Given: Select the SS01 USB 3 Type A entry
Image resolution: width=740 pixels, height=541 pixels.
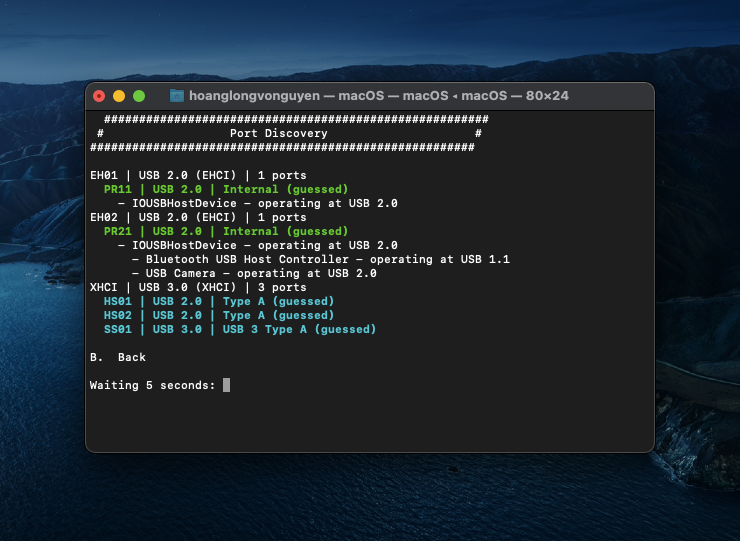Looking at the screenshot, I should click(239, 329).
